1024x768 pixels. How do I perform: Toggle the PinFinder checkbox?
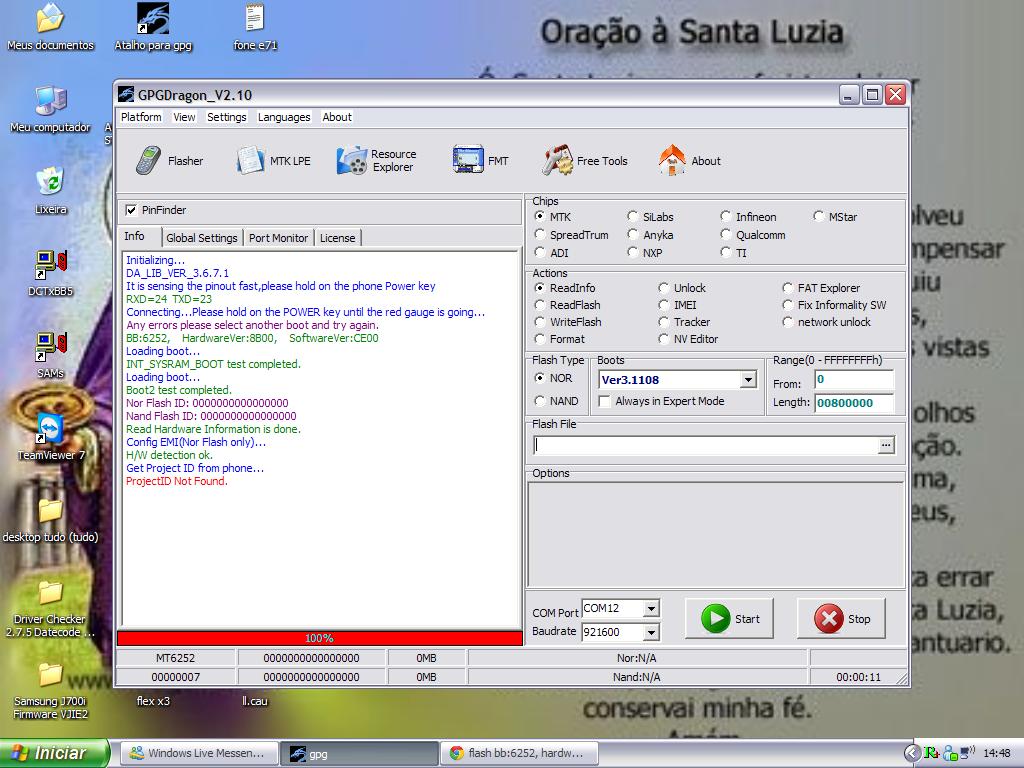[131, 210]
